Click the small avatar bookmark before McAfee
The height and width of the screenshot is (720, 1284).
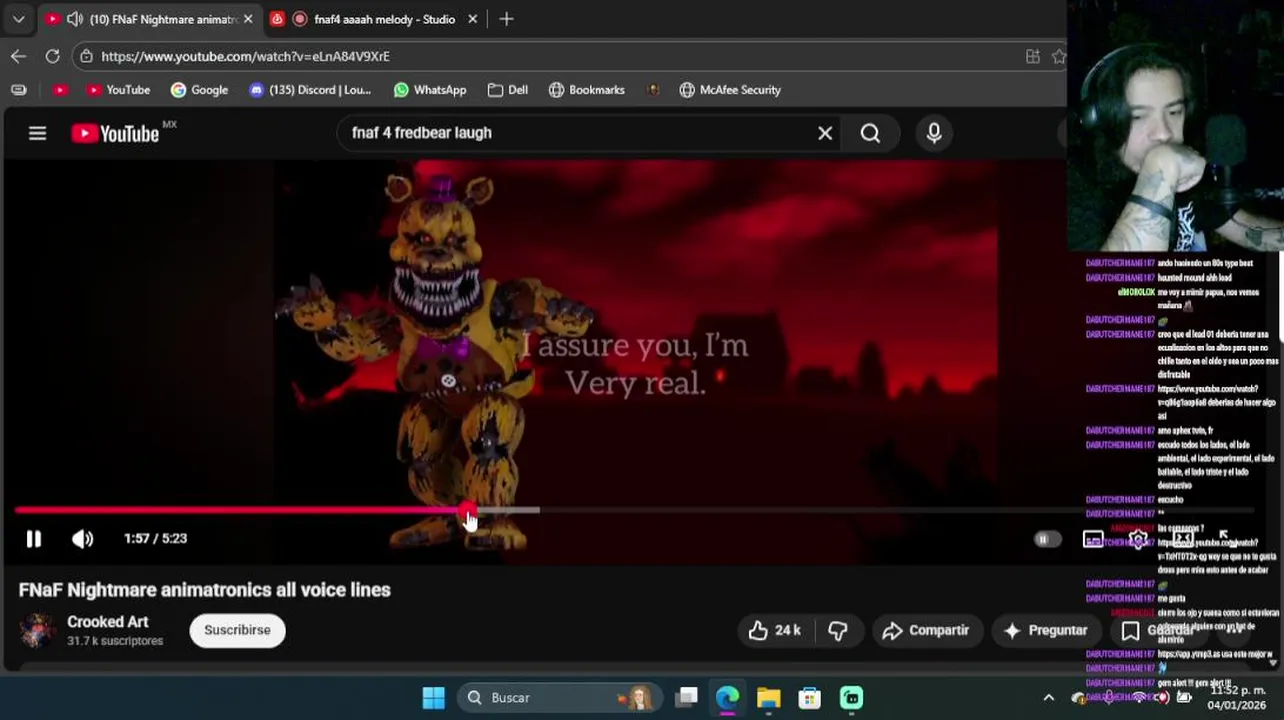point(653,90)
